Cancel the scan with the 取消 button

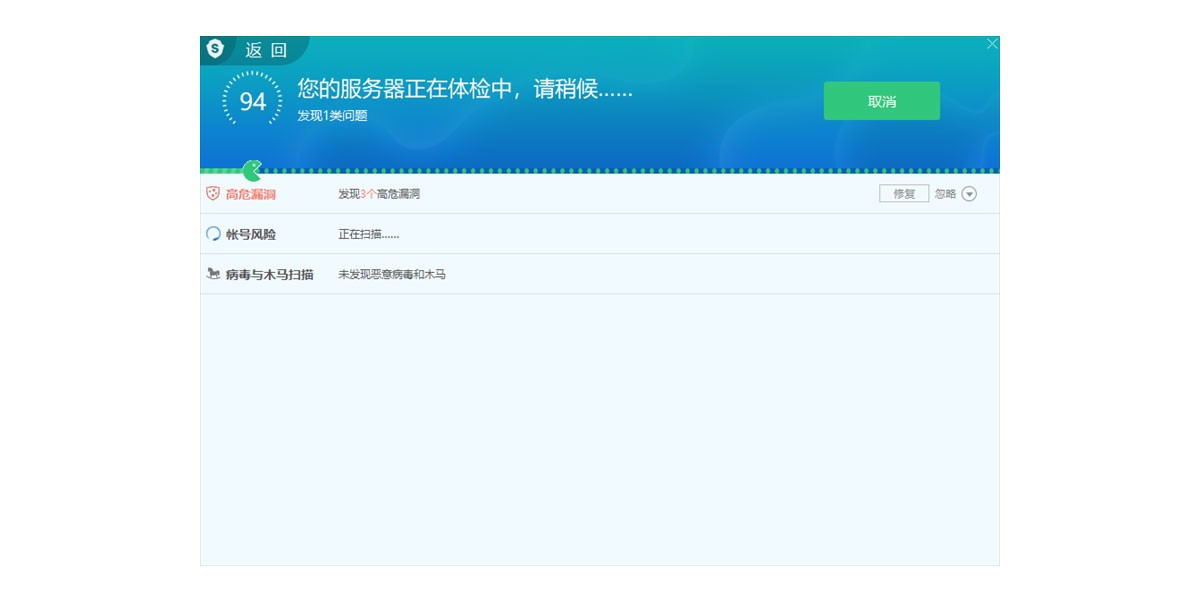(x=882, y=101)
